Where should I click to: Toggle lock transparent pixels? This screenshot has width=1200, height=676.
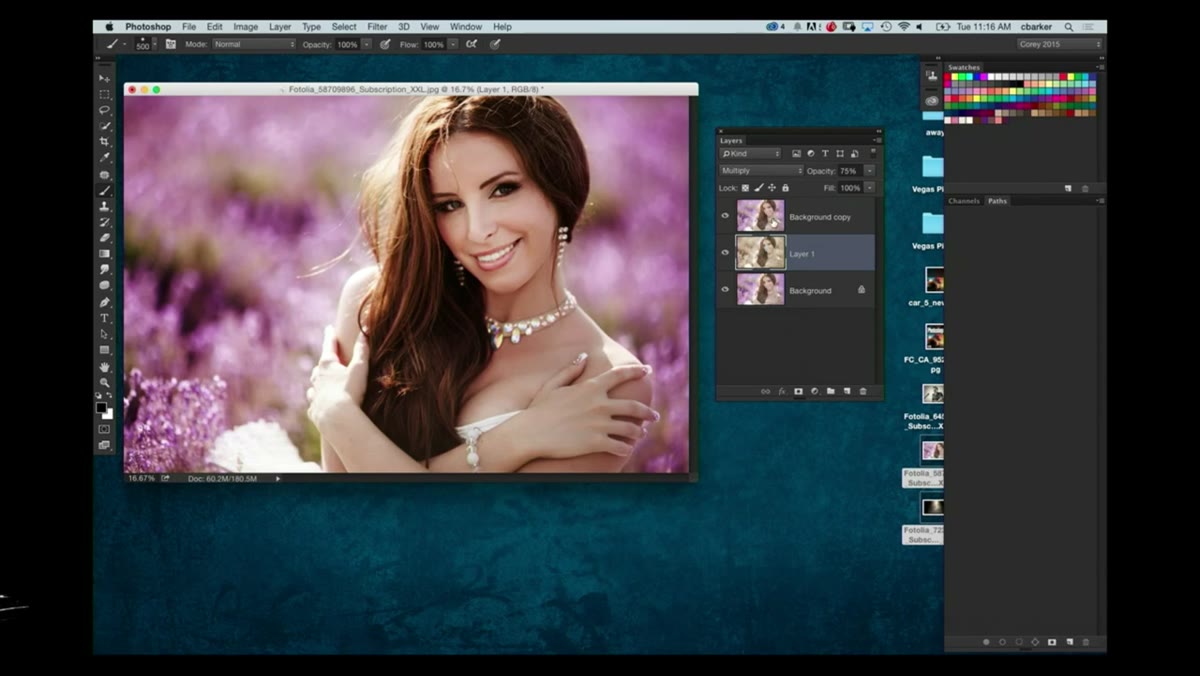[746, 188]
